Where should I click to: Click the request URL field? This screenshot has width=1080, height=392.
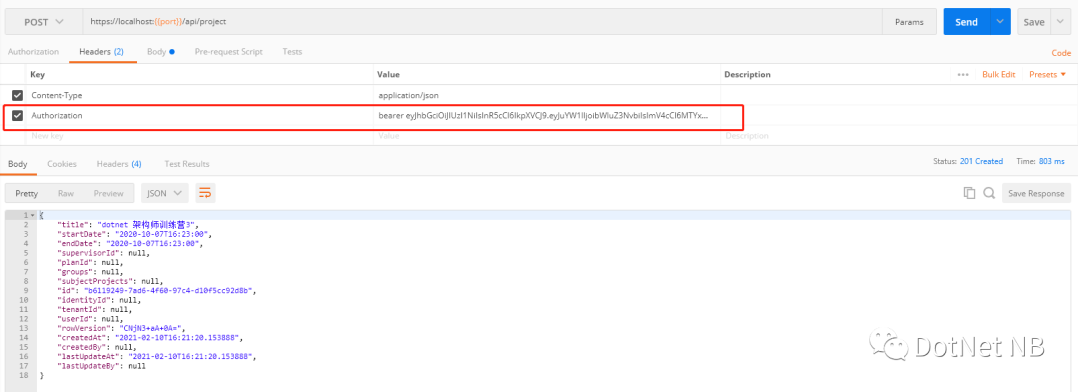tap(482, 22)
